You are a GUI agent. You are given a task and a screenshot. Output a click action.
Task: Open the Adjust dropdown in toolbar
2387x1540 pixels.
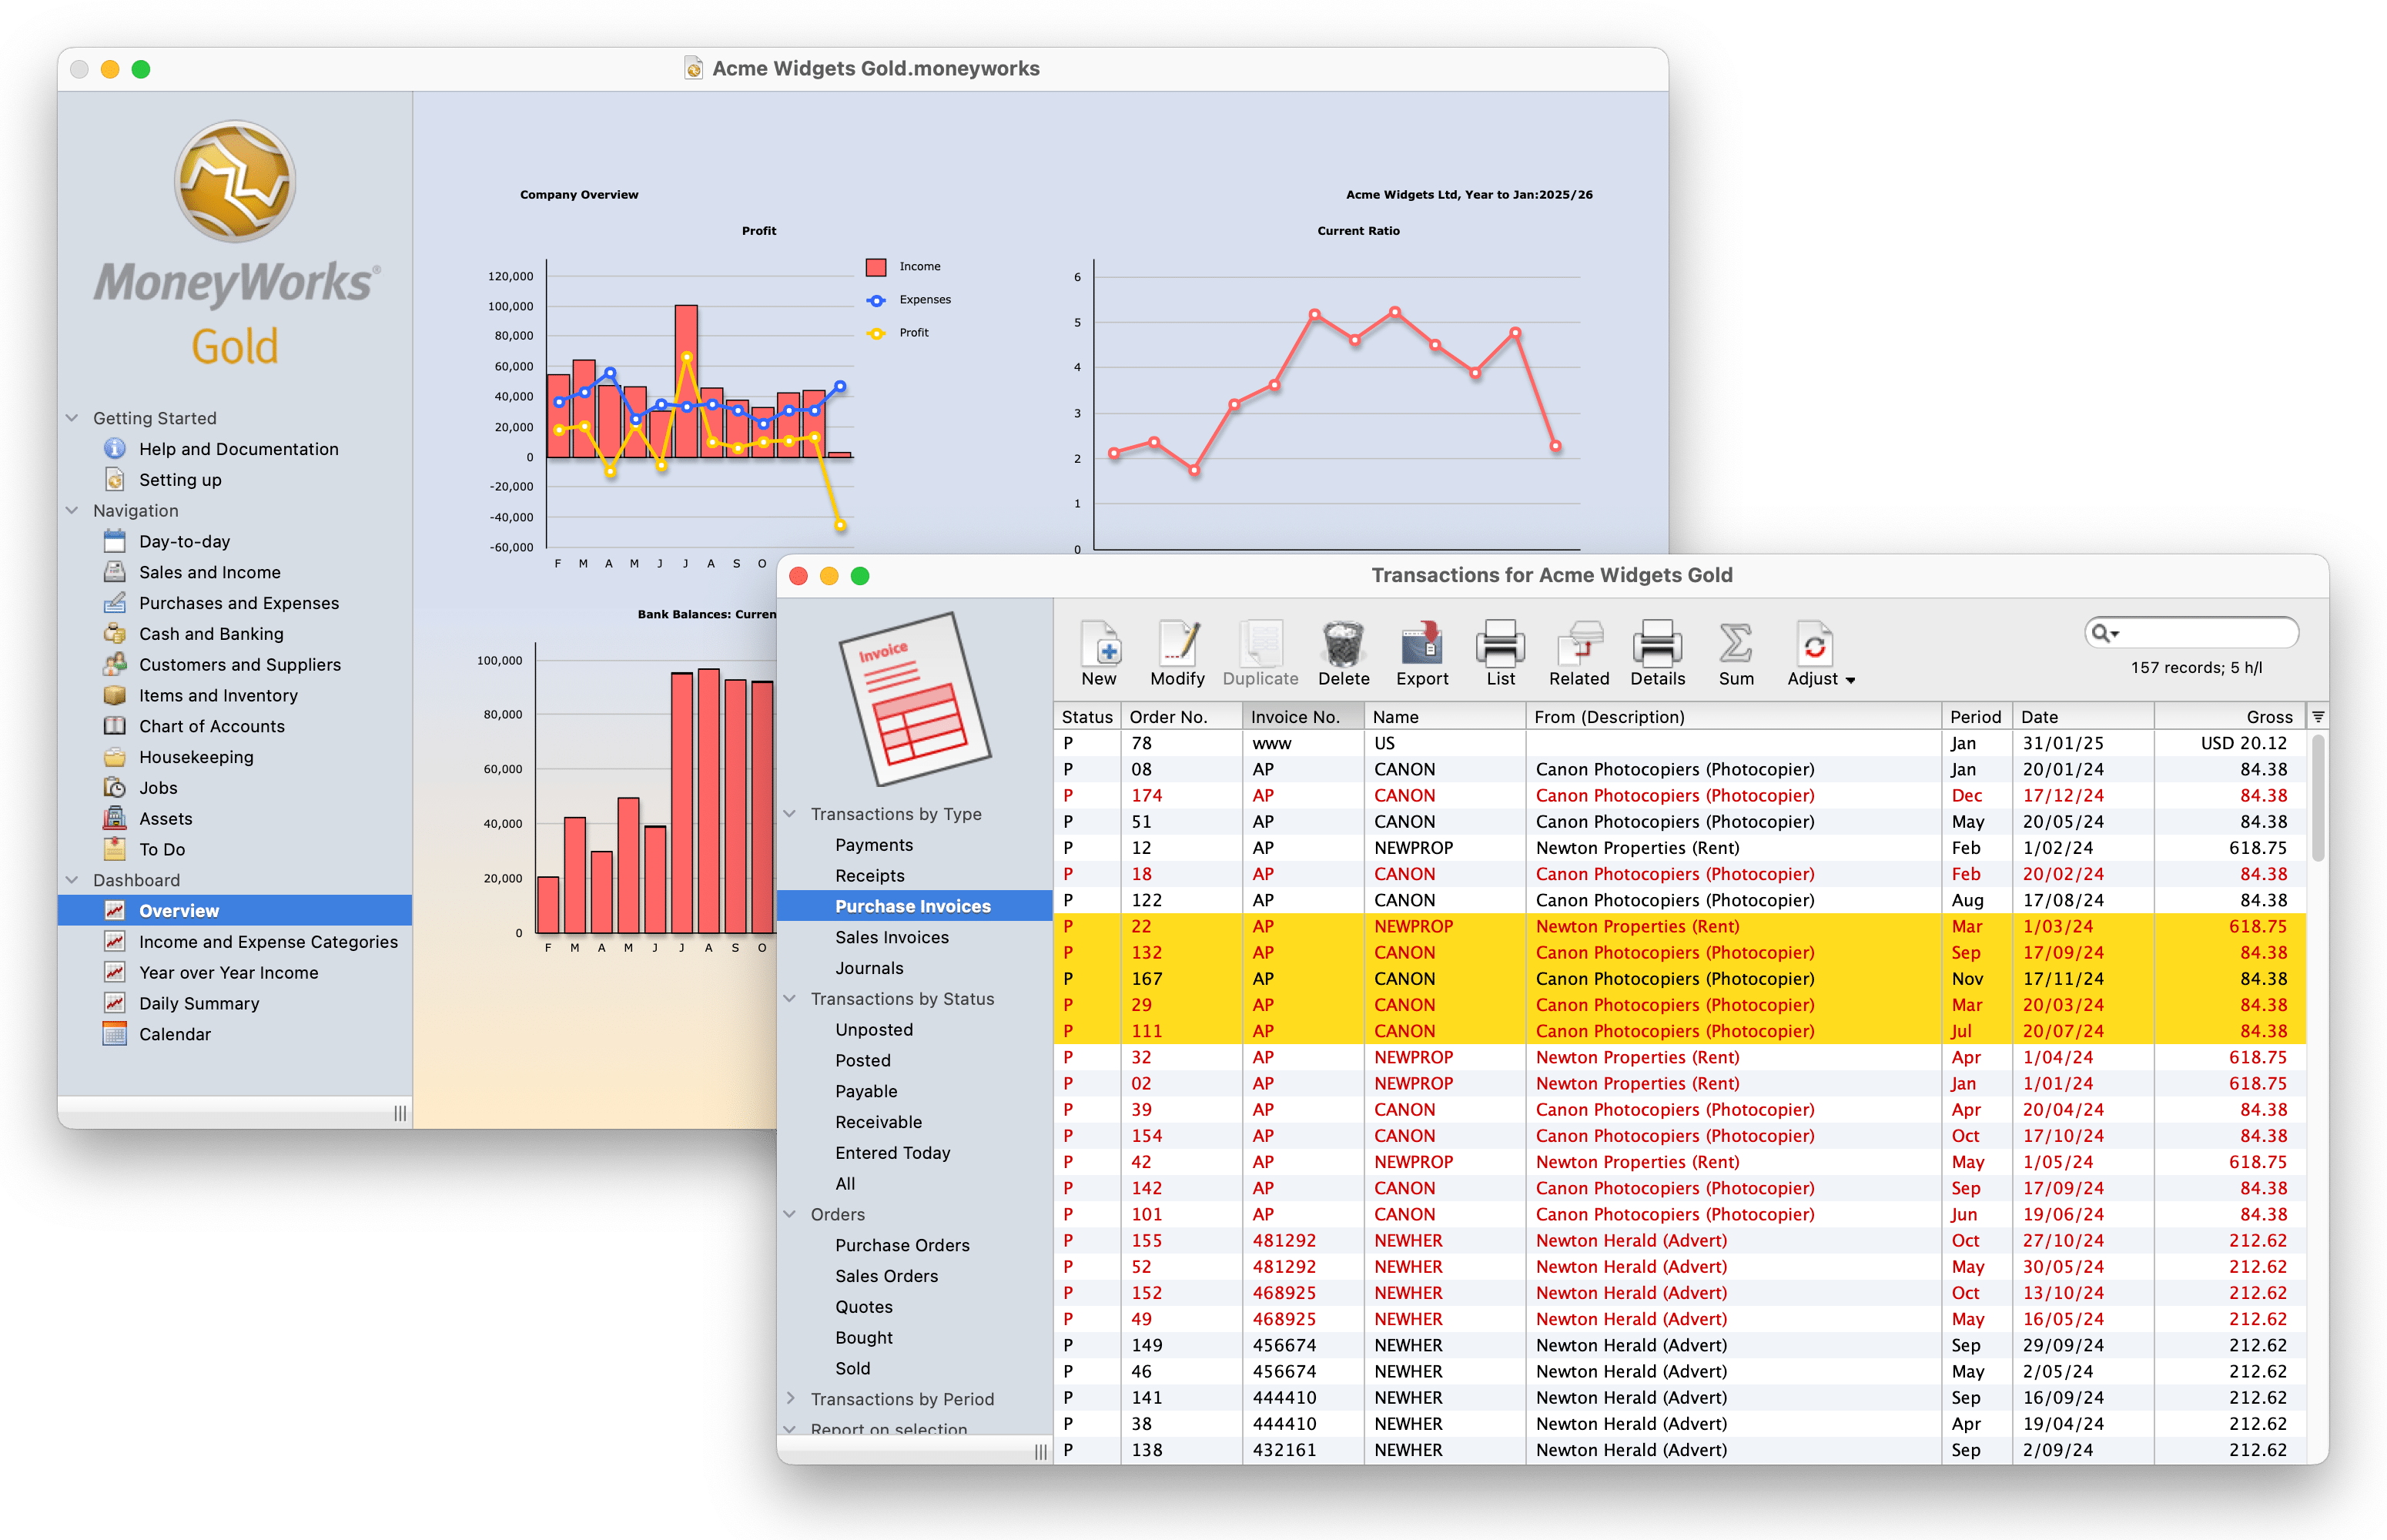tap(1820, 653)
